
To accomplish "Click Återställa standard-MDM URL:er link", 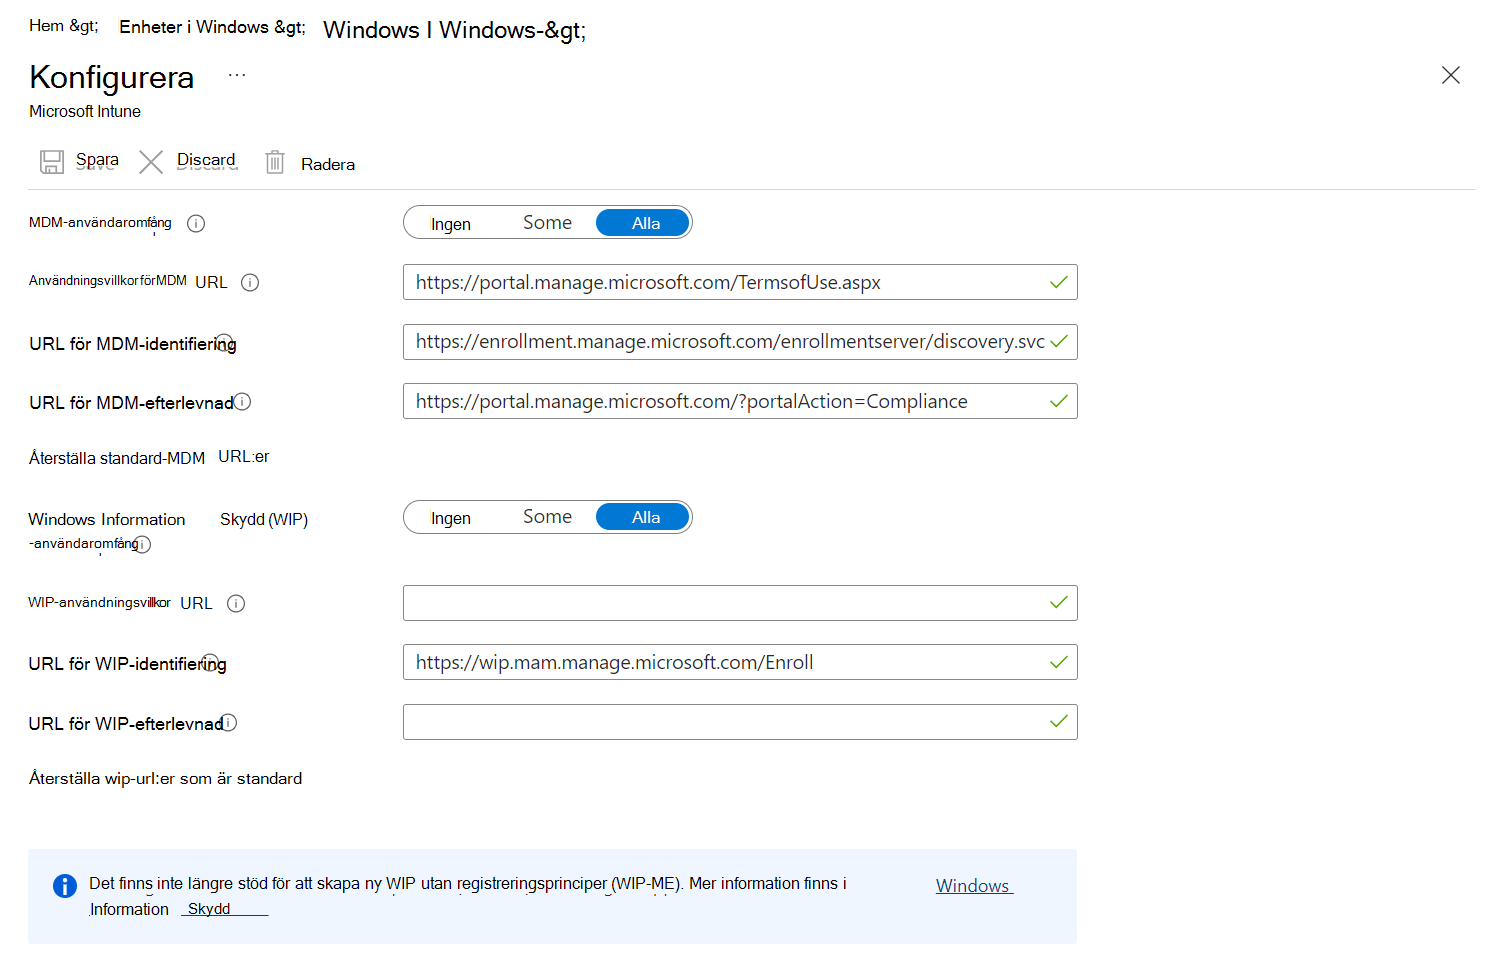I will tap(149, 457).
